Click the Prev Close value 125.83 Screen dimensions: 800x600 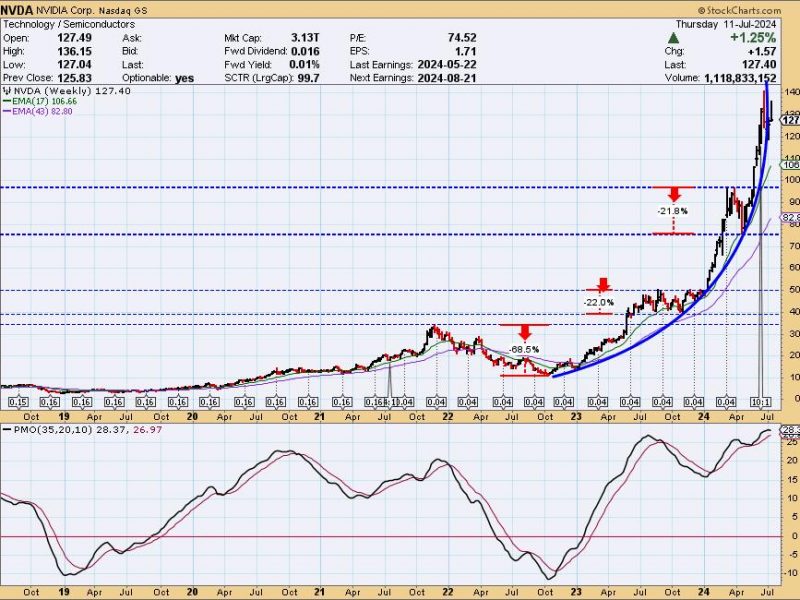pyautogui.click(x=74, y=78)
